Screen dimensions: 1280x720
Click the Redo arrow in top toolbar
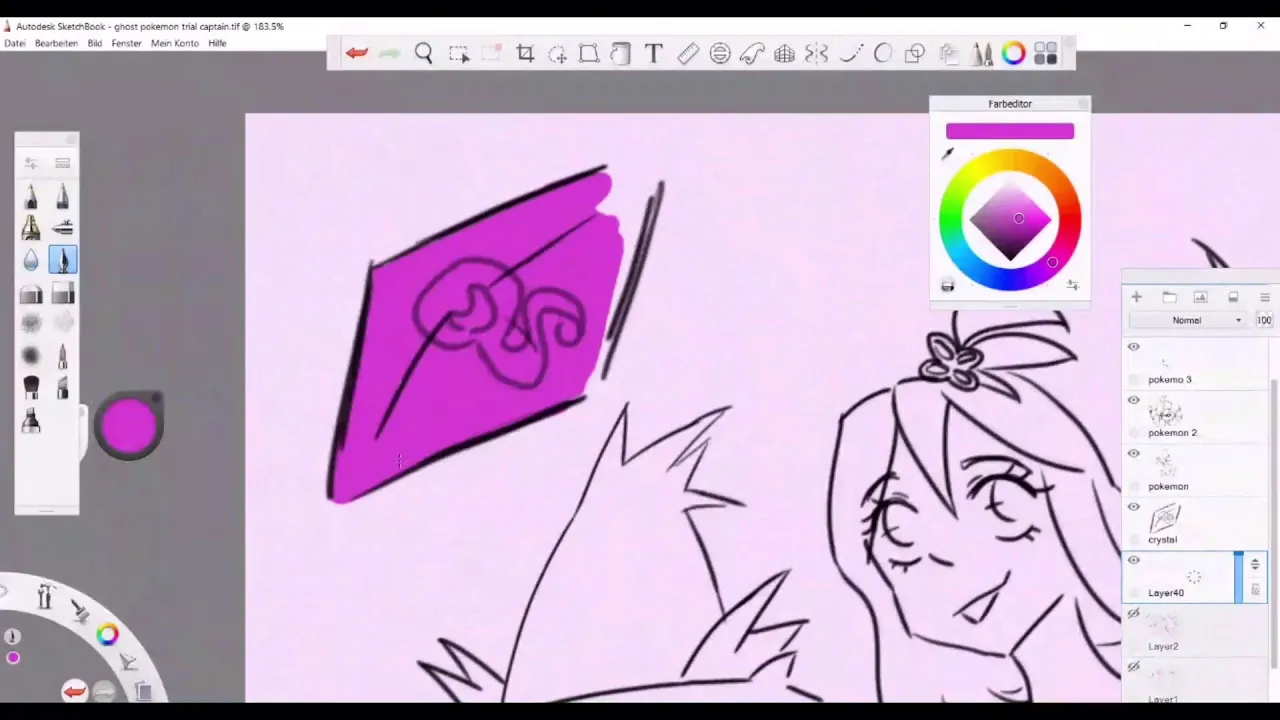click(x=390, y=53)
